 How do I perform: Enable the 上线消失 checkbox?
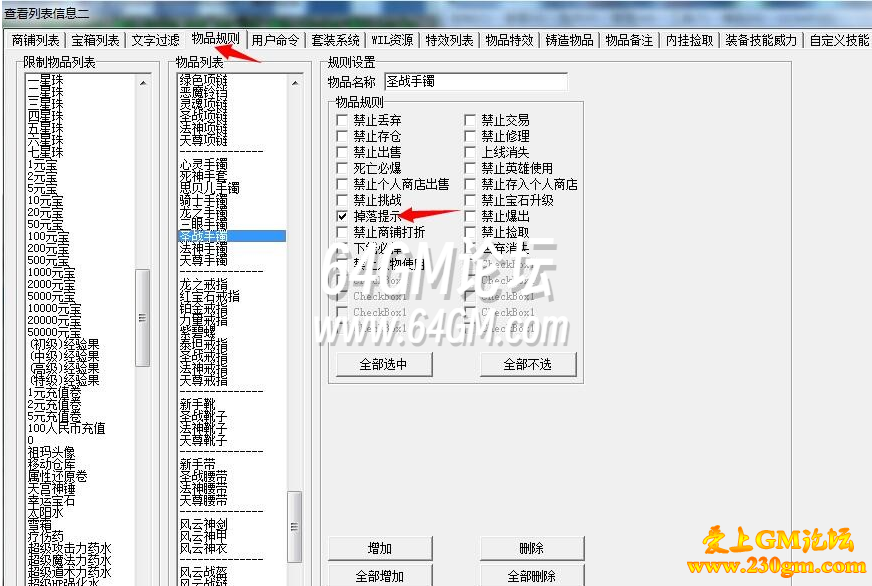click(x=470, y=152)
